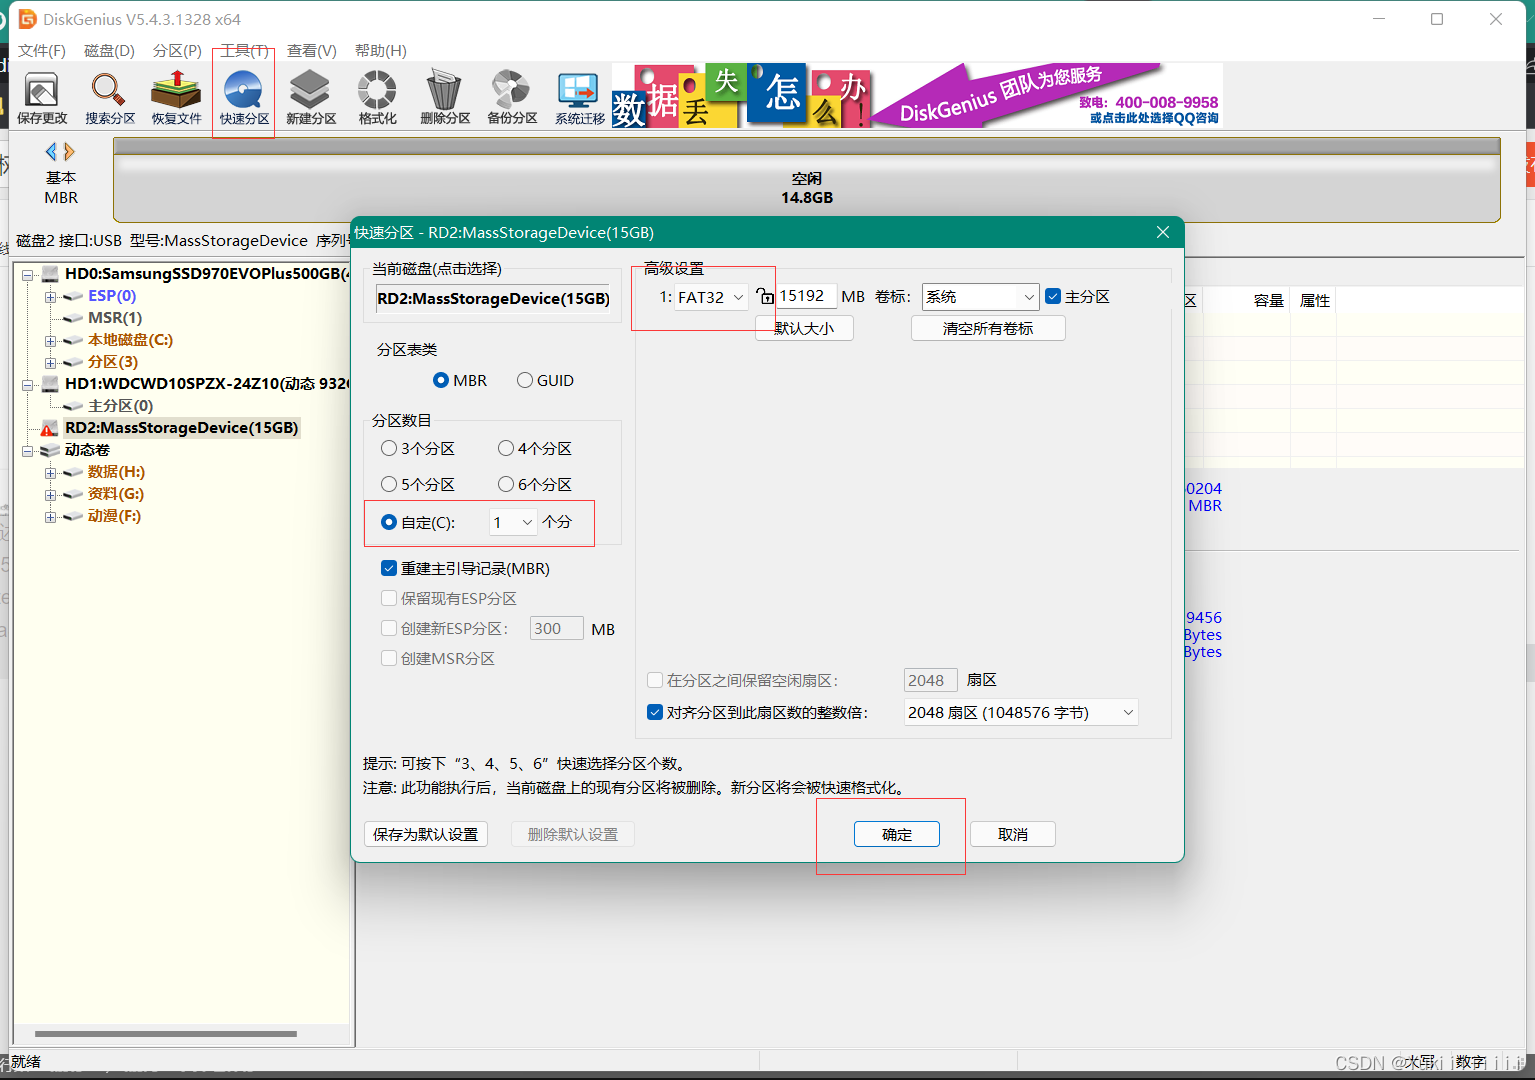The image size is (1535, 1080).
Task: Click the HD0 Samsung SSD disk icon
Action: pos(50,274)
